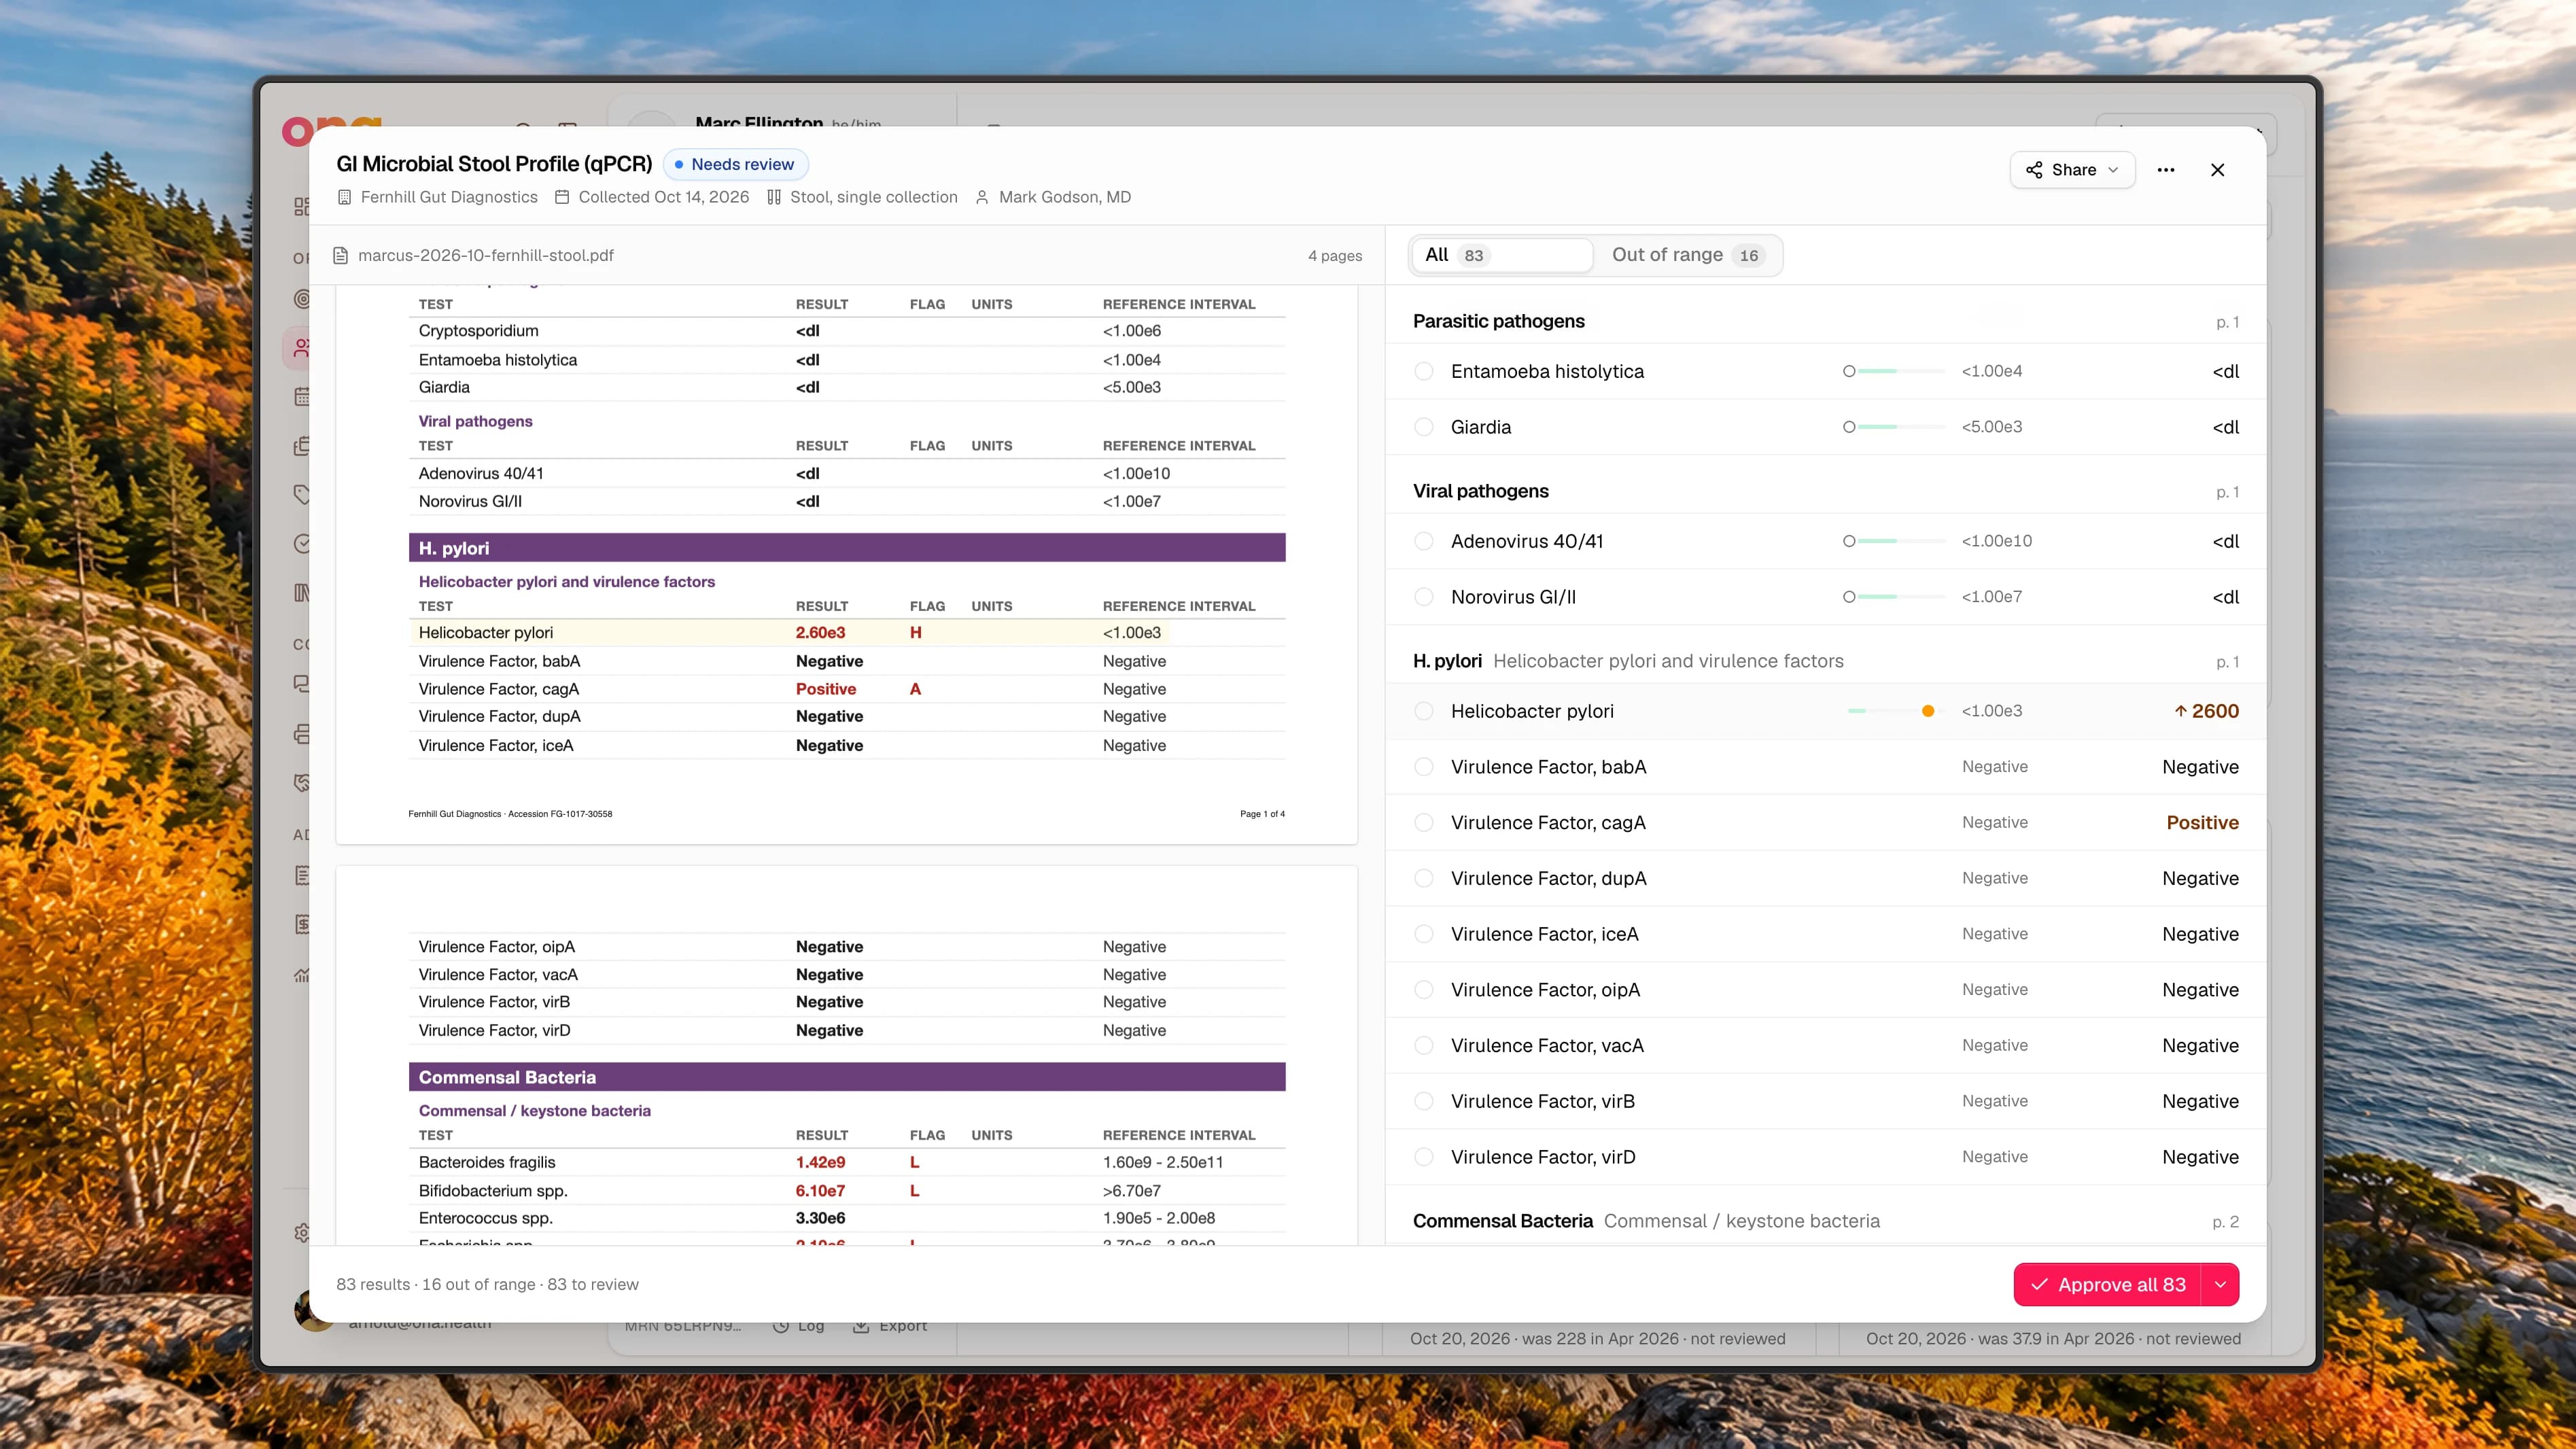Click the Virulence Factor, virD row

(1826, 1157)
